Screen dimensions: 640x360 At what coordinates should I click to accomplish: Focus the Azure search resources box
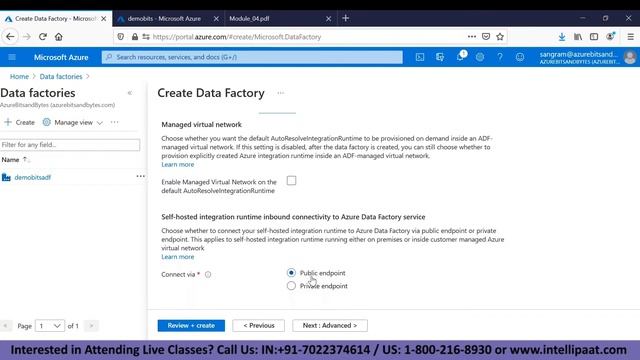(252, 57)
